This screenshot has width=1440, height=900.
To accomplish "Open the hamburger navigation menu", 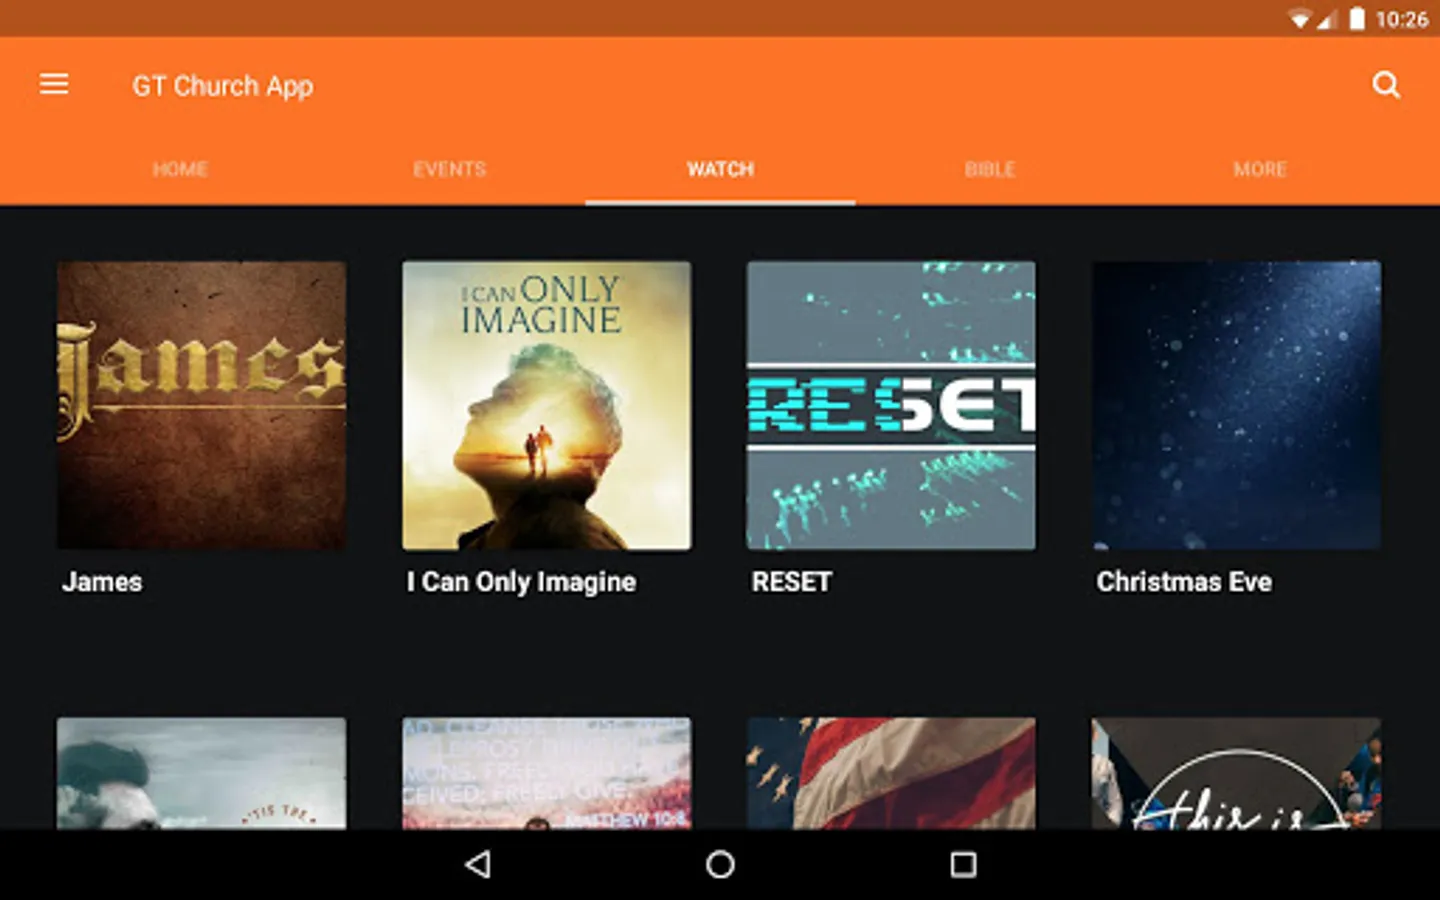I will point(54,85).
